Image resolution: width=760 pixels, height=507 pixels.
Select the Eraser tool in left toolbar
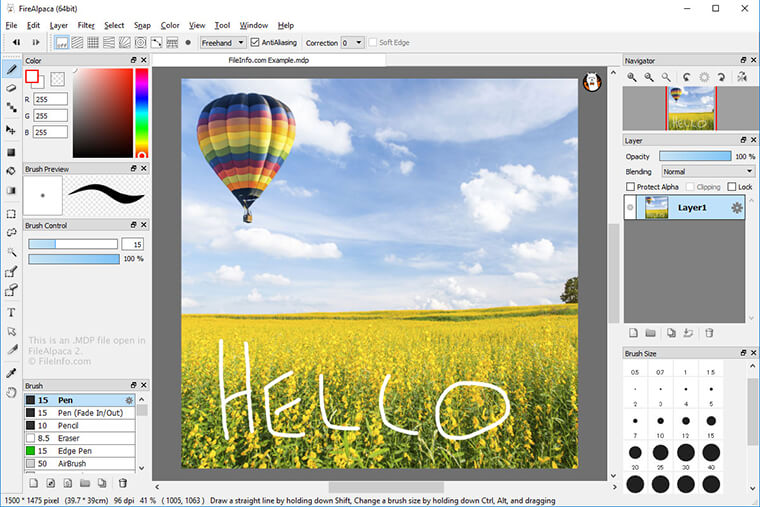[x=11, y=88]
